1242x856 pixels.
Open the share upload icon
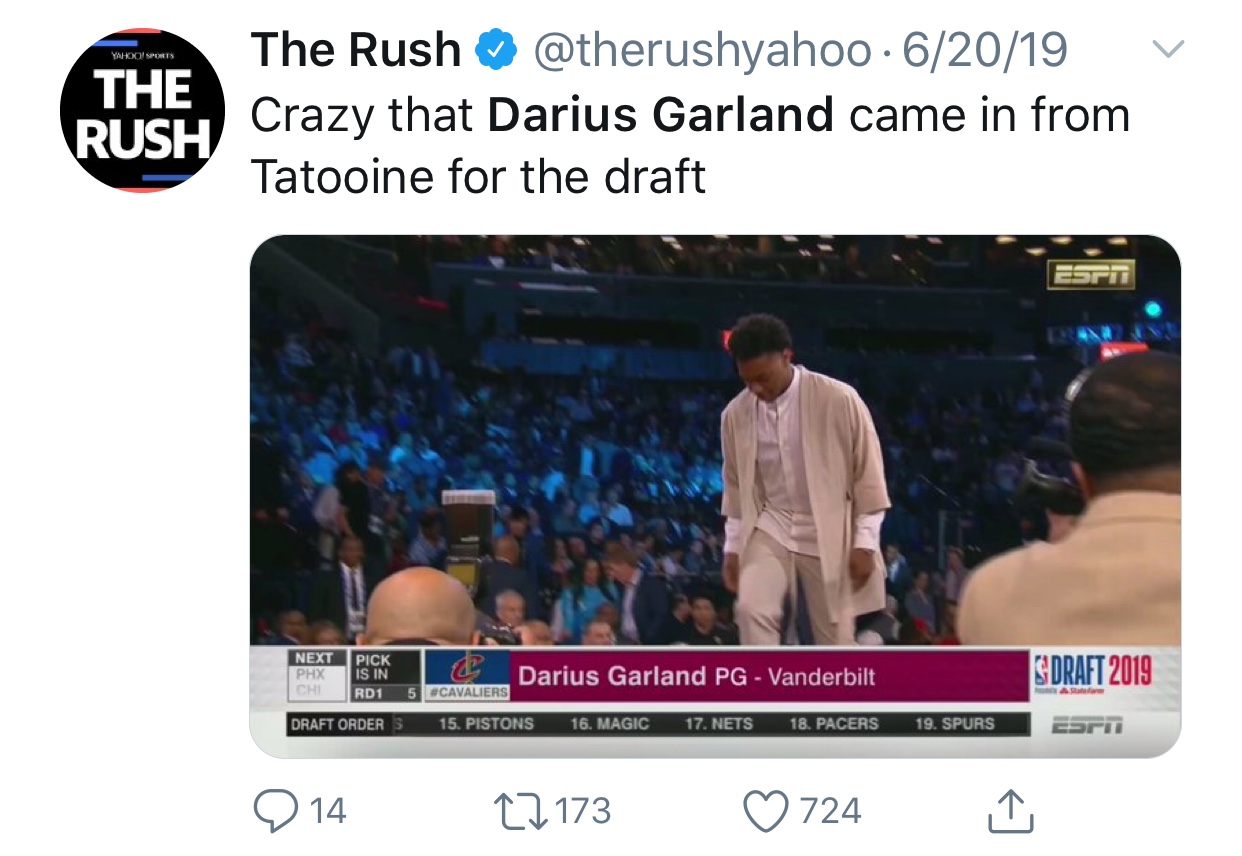(1009, 811)
